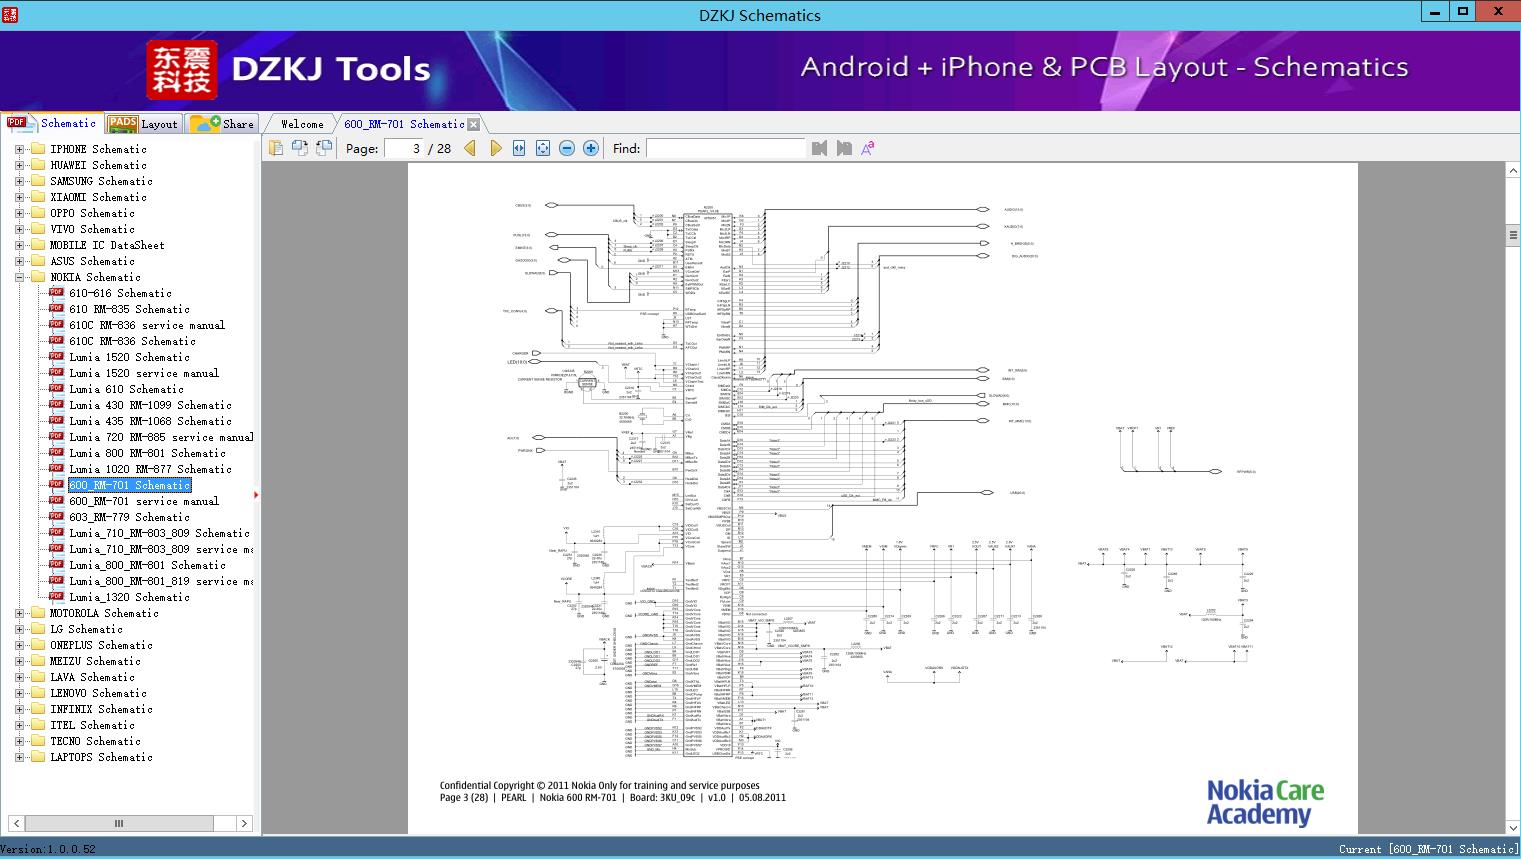Screen dimensions: 1521x859
Task: Click the tree panel horizontal scrollbar
Action: pyautogui.click(x=119, y=823)
